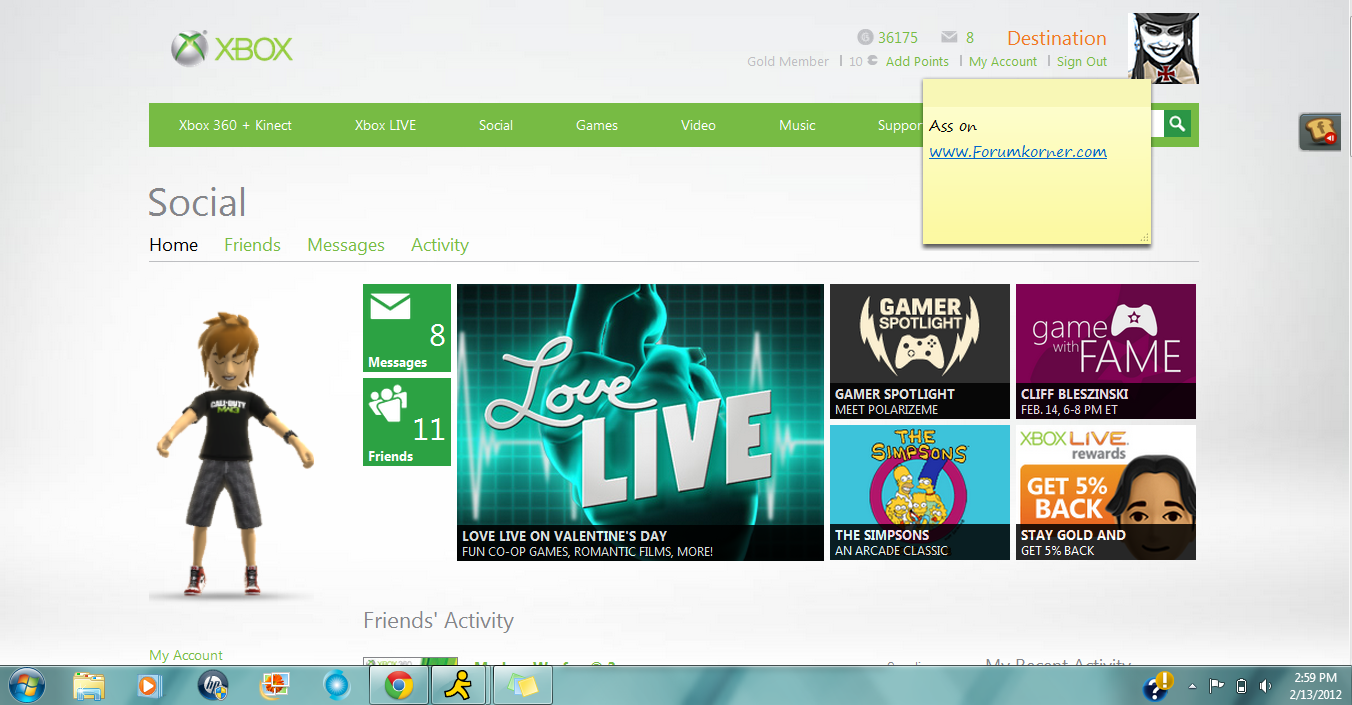This screenshot has height=705, width=1352.
Task: Switch to the Messages tab
Action: (346, 245)
